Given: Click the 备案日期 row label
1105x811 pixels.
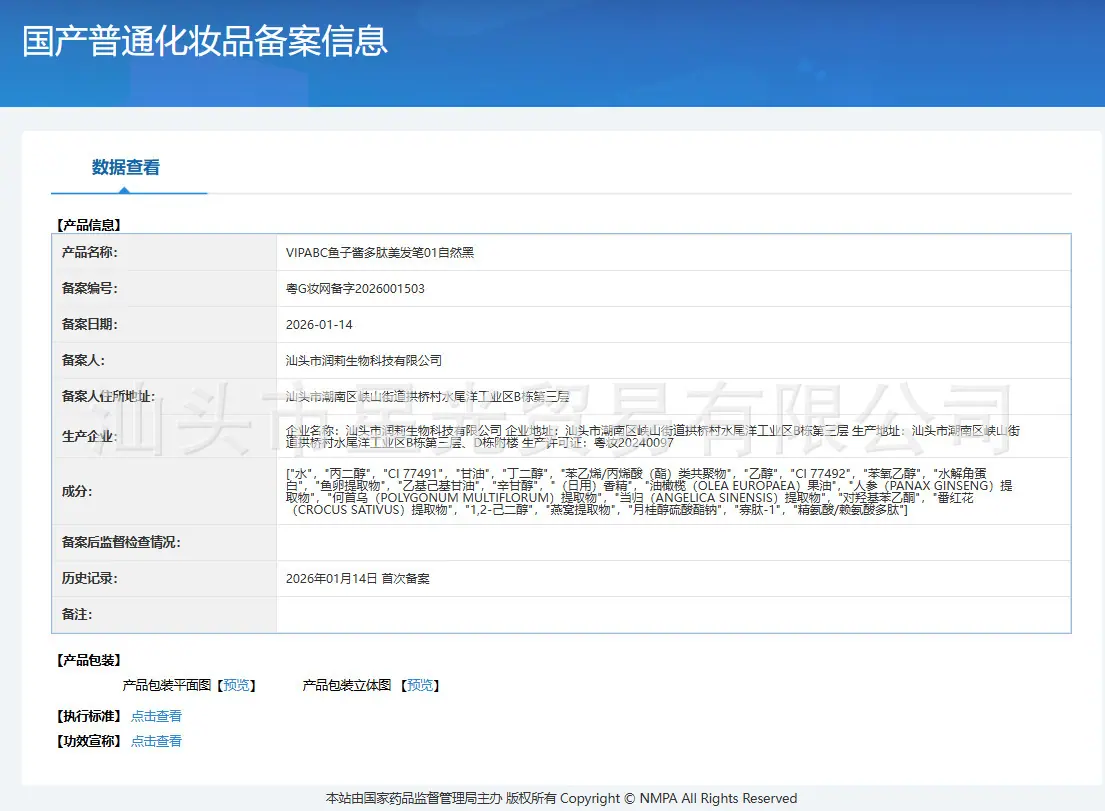Looking at the screenshot, I should (x=89, y=324).
